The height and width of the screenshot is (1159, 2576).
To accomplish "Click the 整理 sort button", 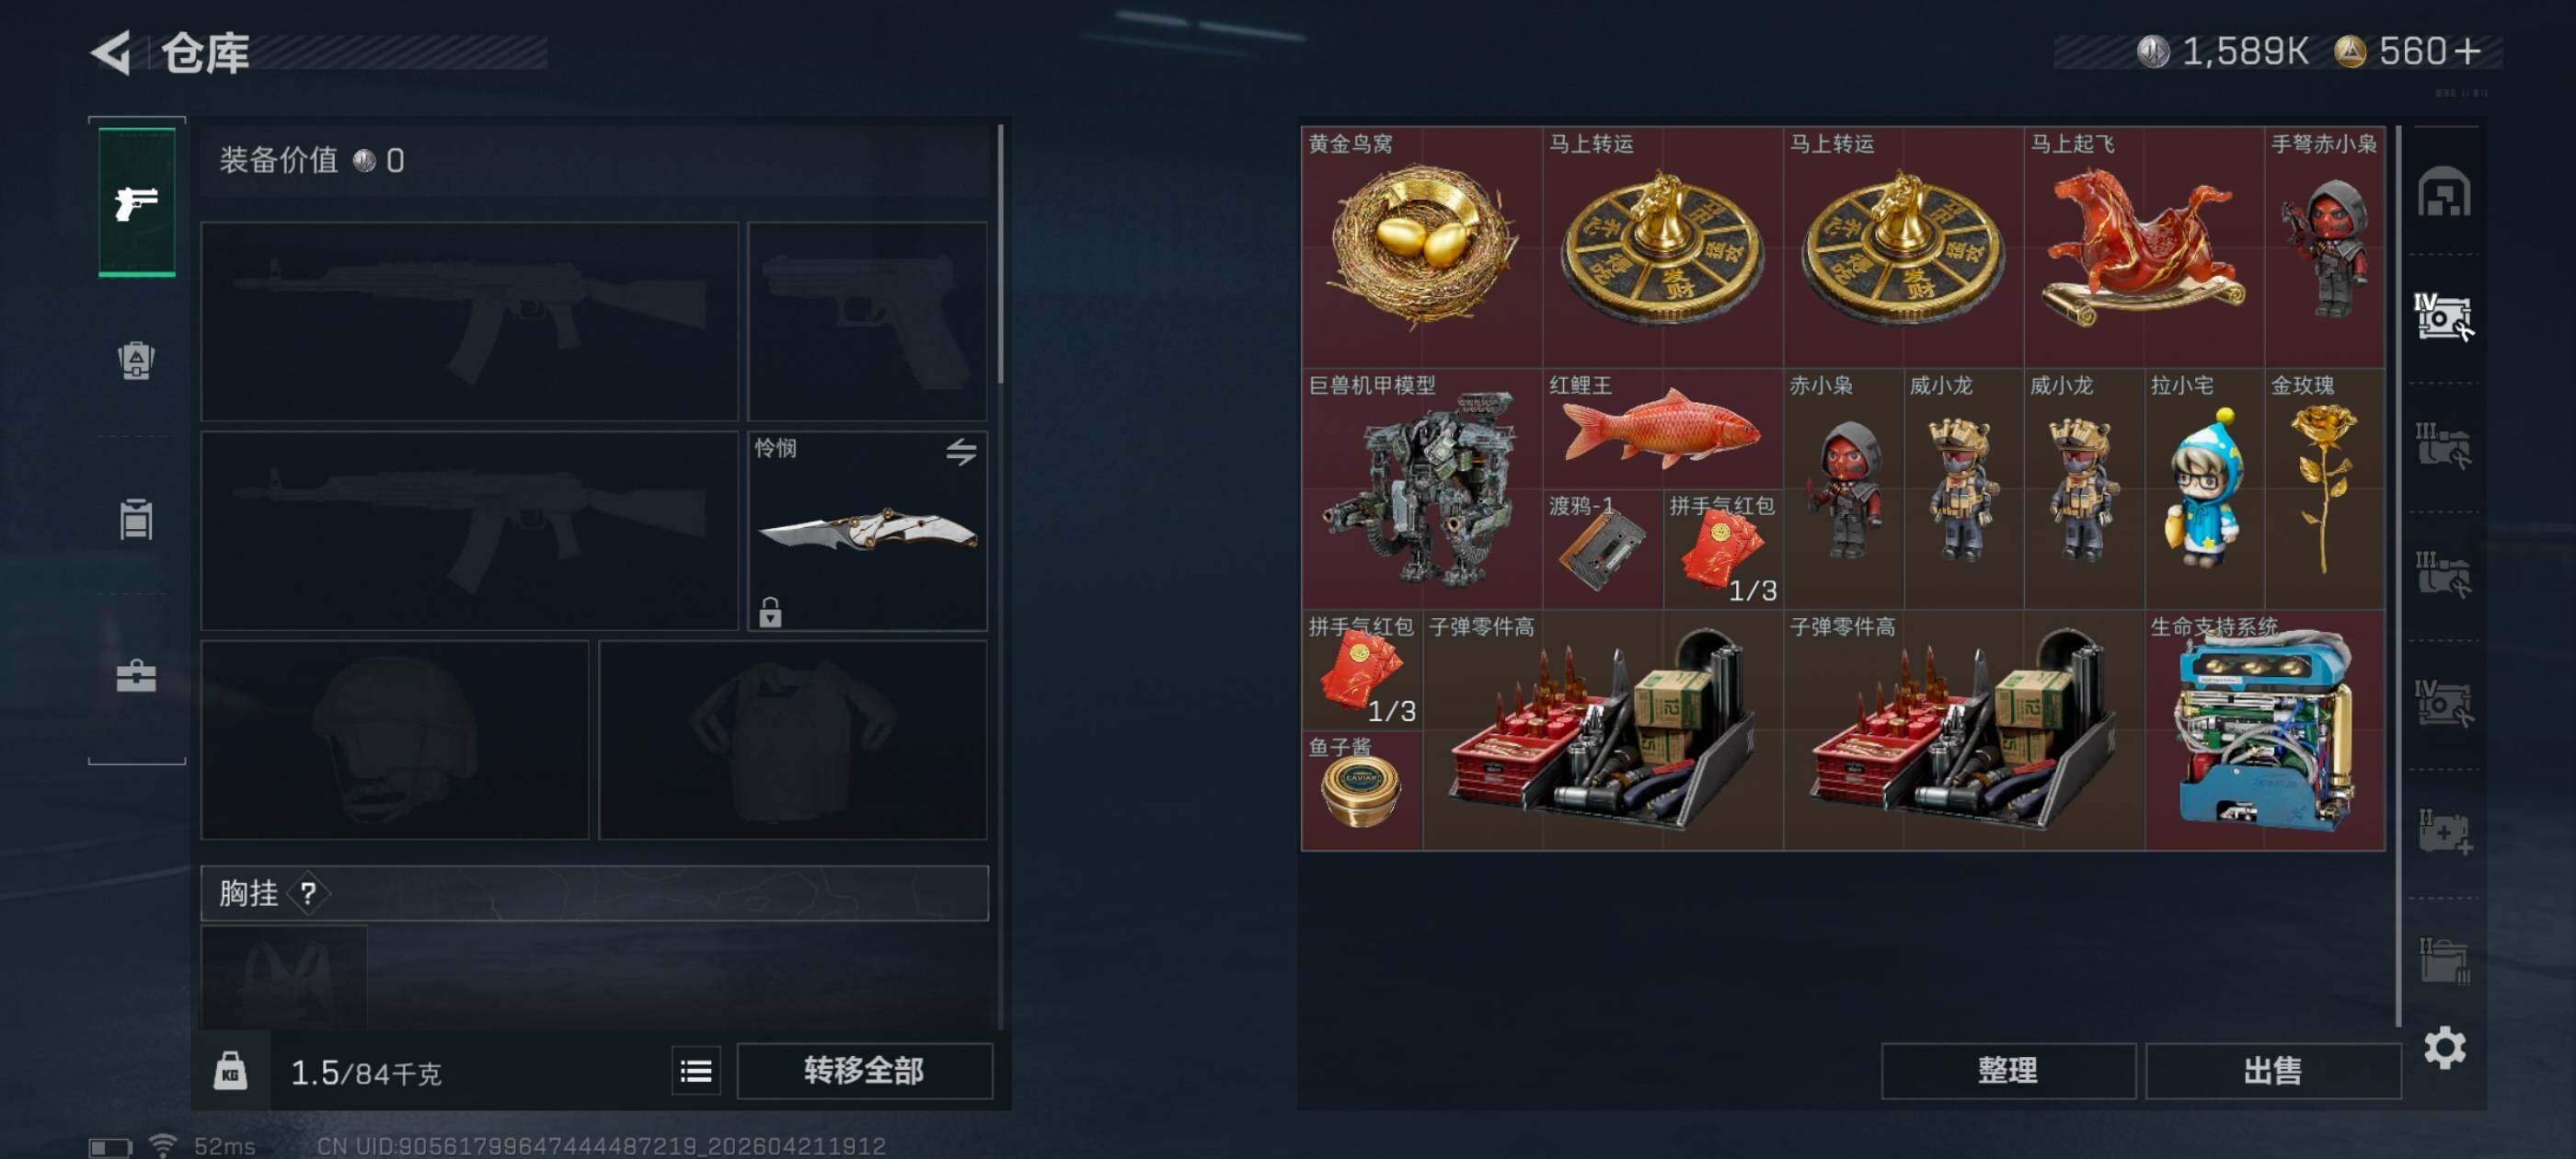I will tap(2008, 1071).
